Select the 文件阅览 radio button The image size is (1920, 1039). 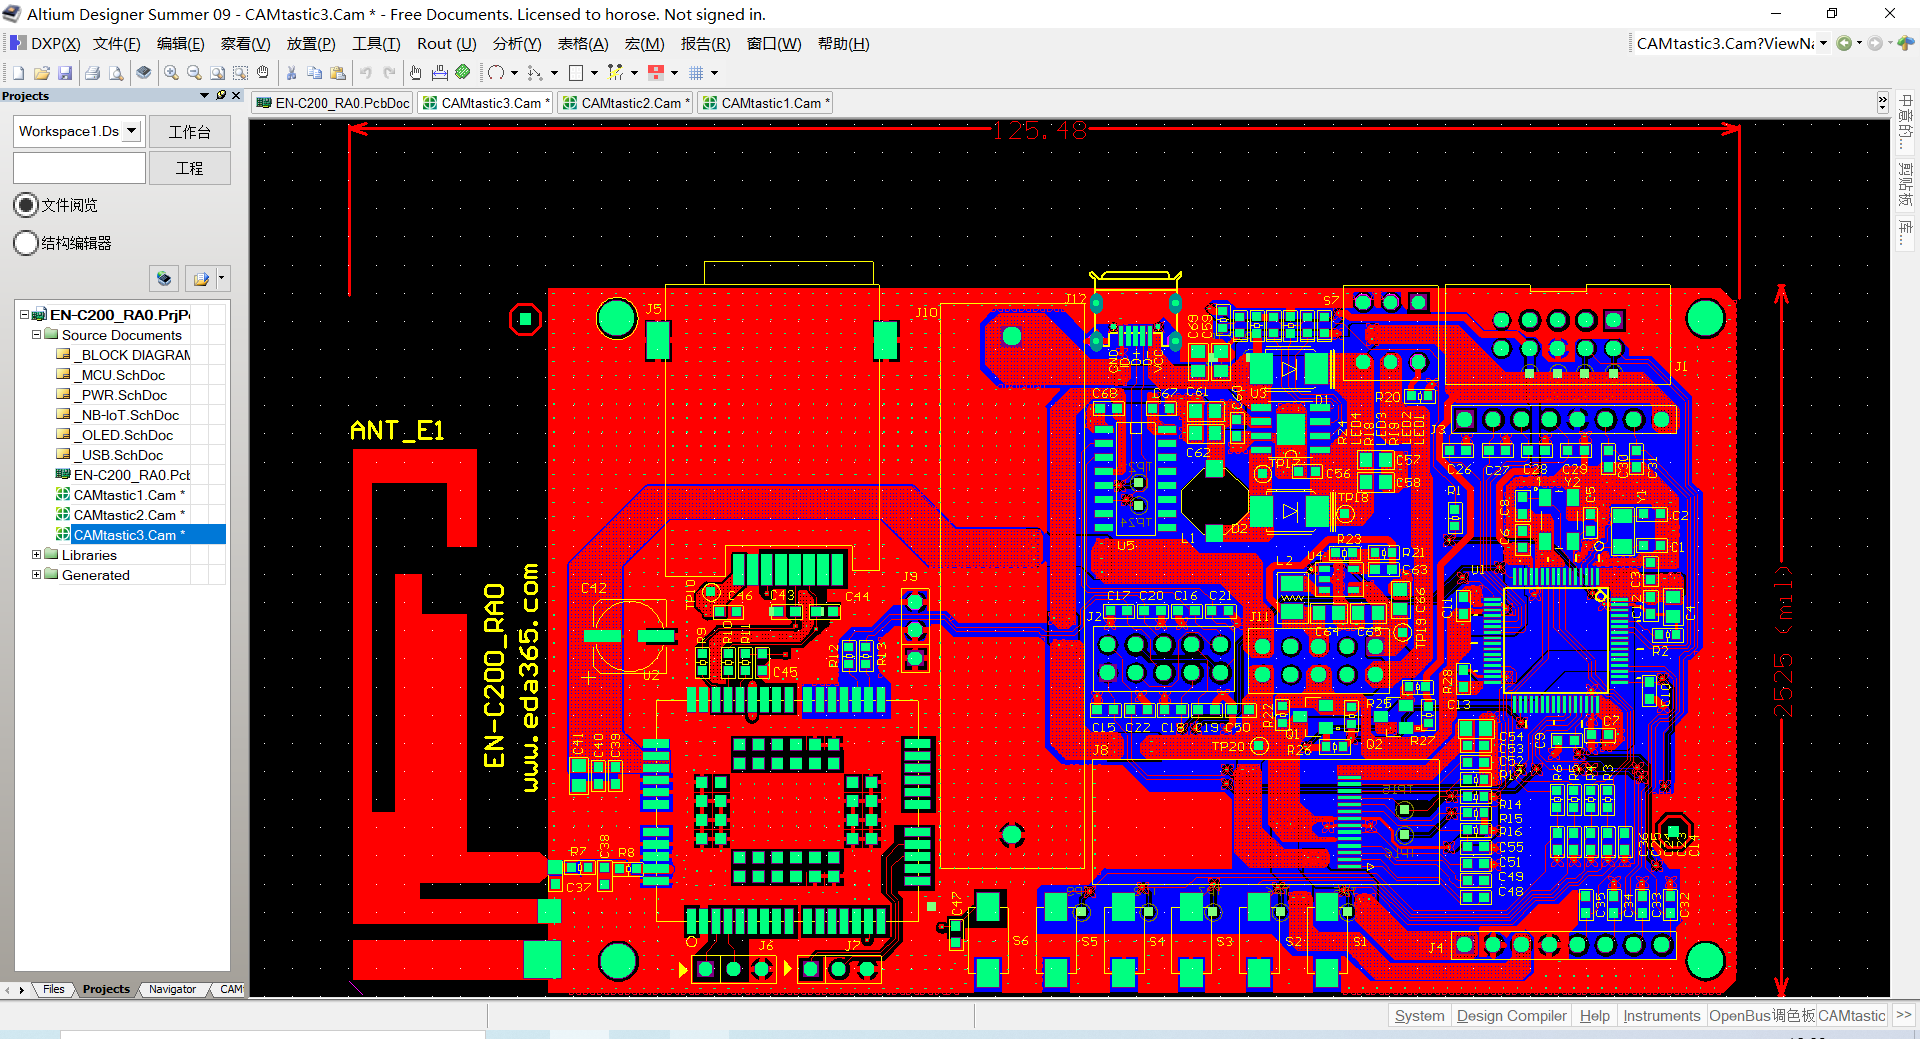pyautogui.click(x=27, y=205)
